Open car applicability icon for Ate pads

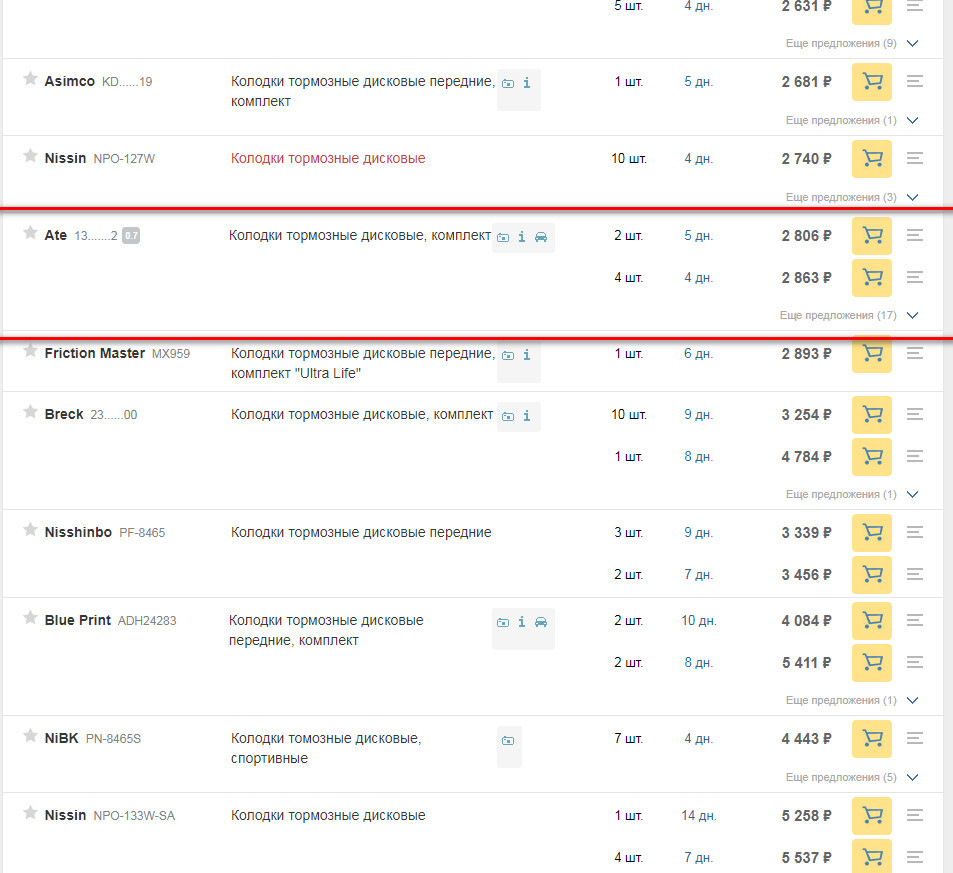(541, 237)
